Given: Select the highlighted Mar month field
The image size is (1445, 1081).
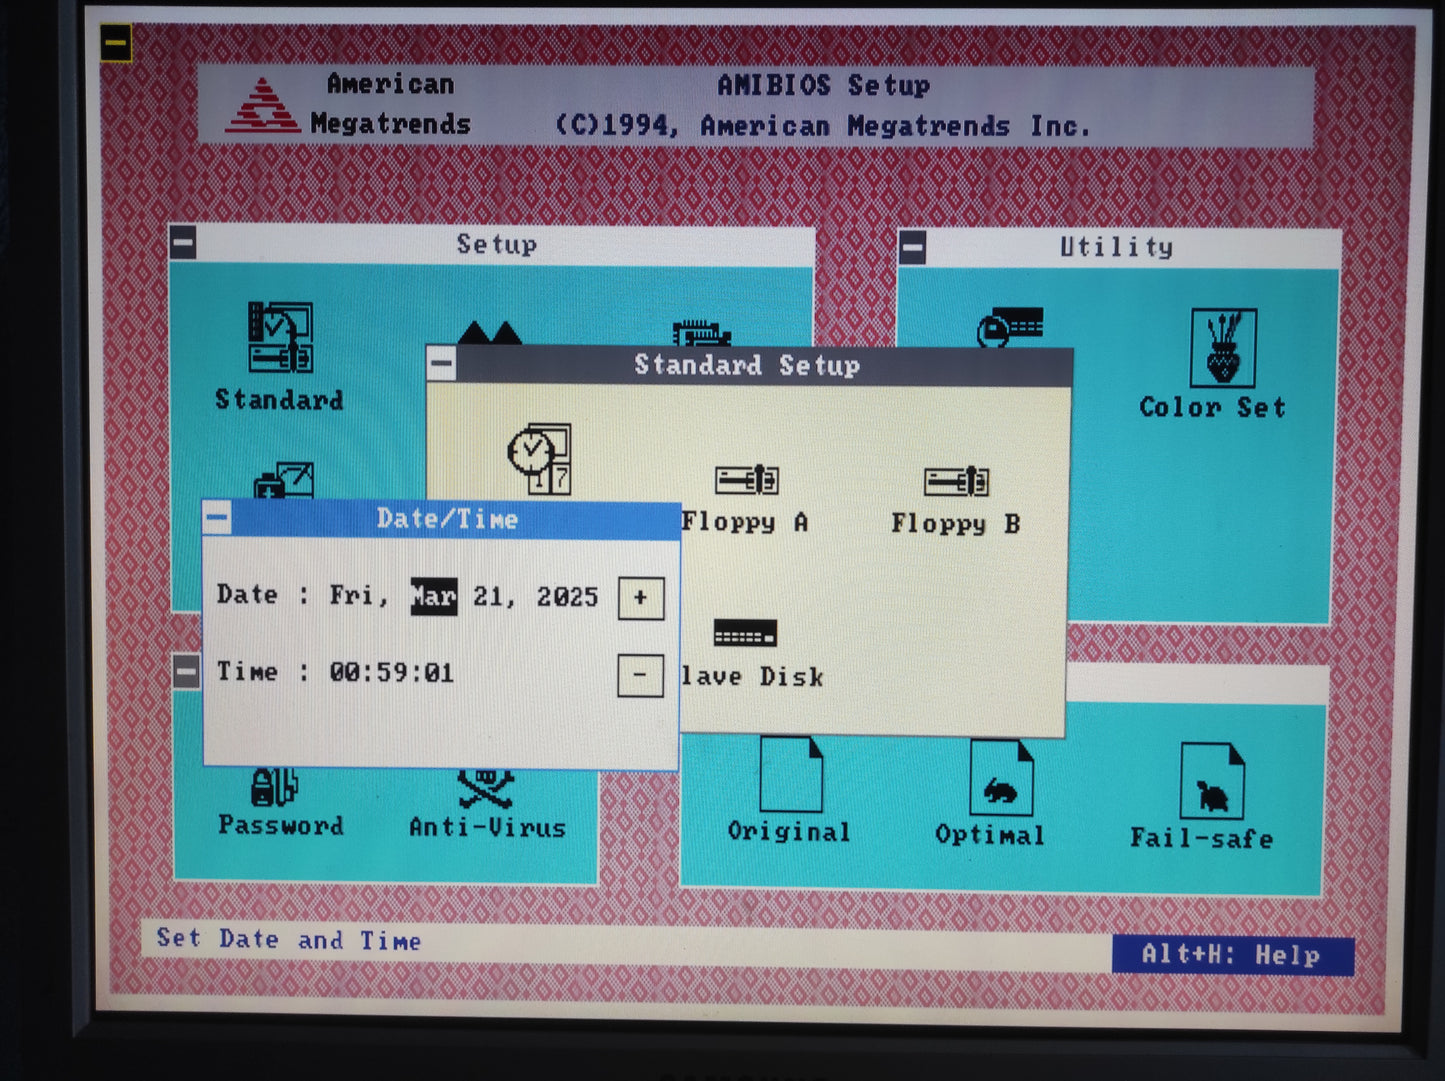Looking at the screenshot, I should coord(433,597).
